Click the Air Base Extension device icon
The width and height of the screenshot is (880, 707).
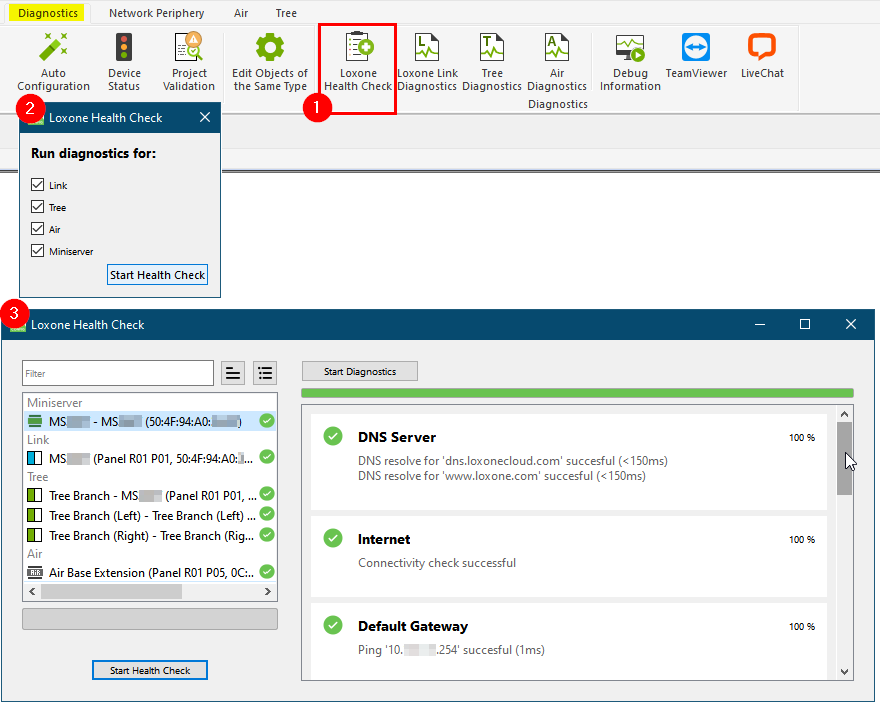35,572
